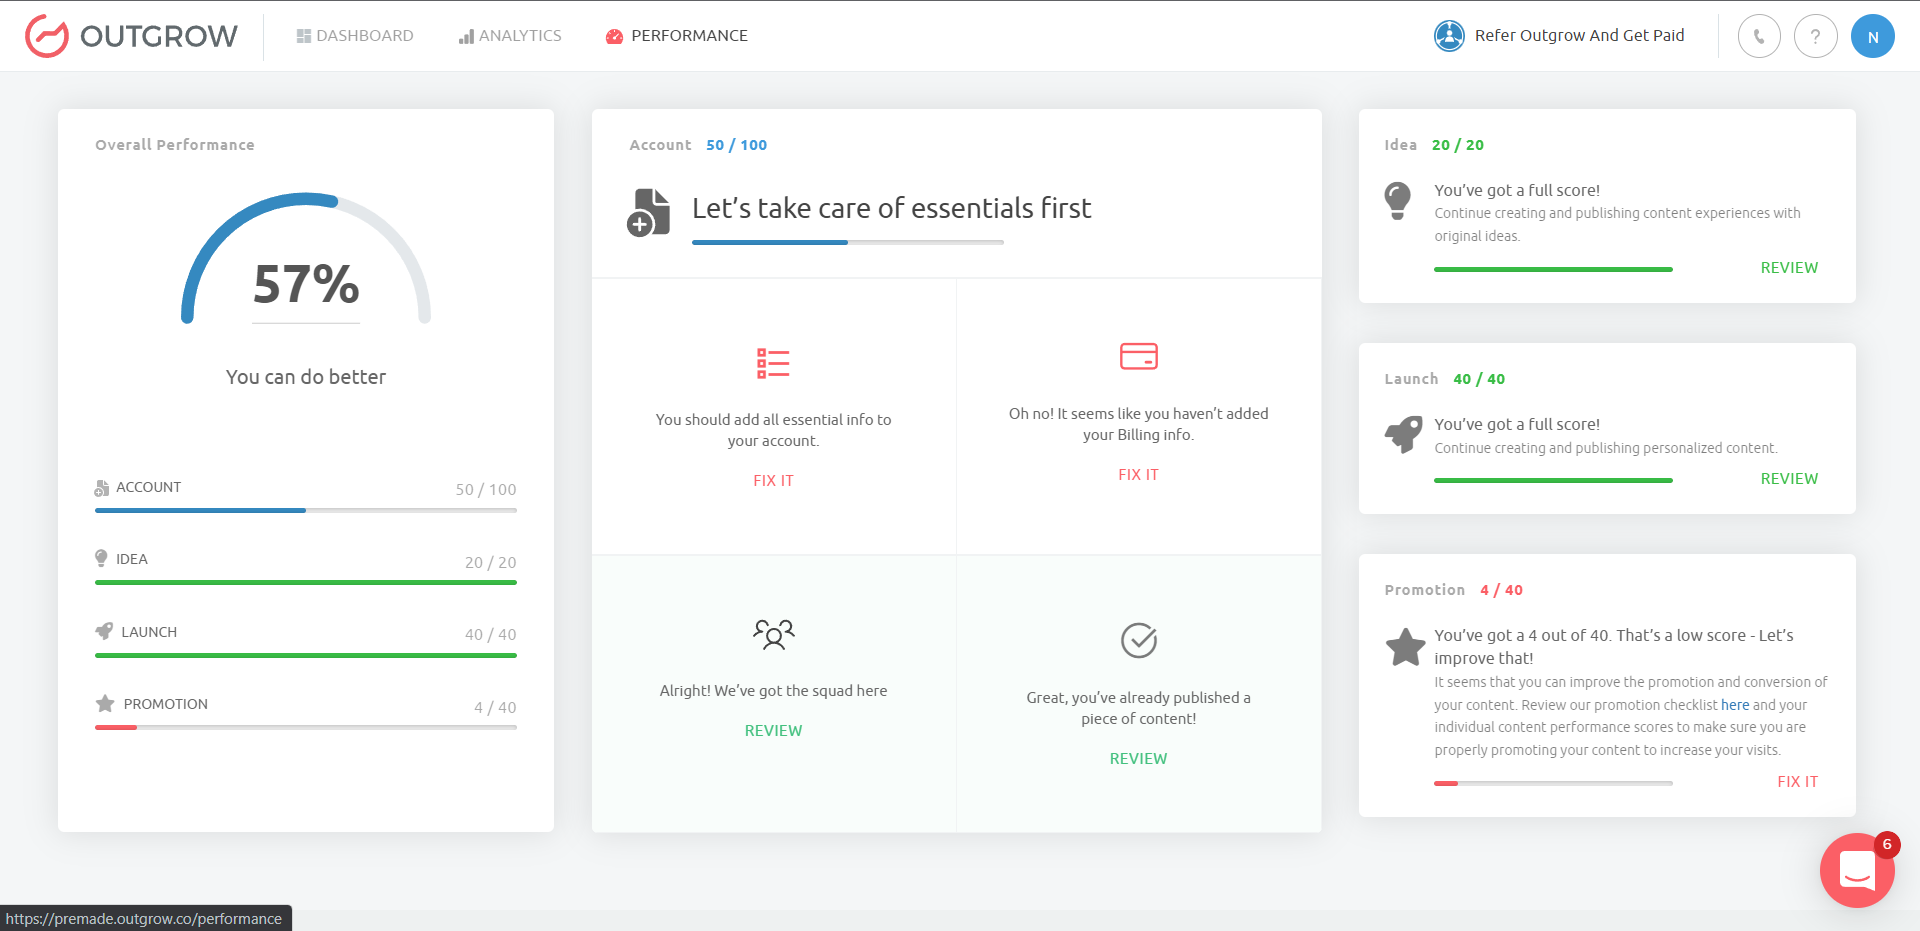The width and height of the screenshot is (1920, 931).
Task: Click the essentials document-plus icon
Action: [648, 212]
